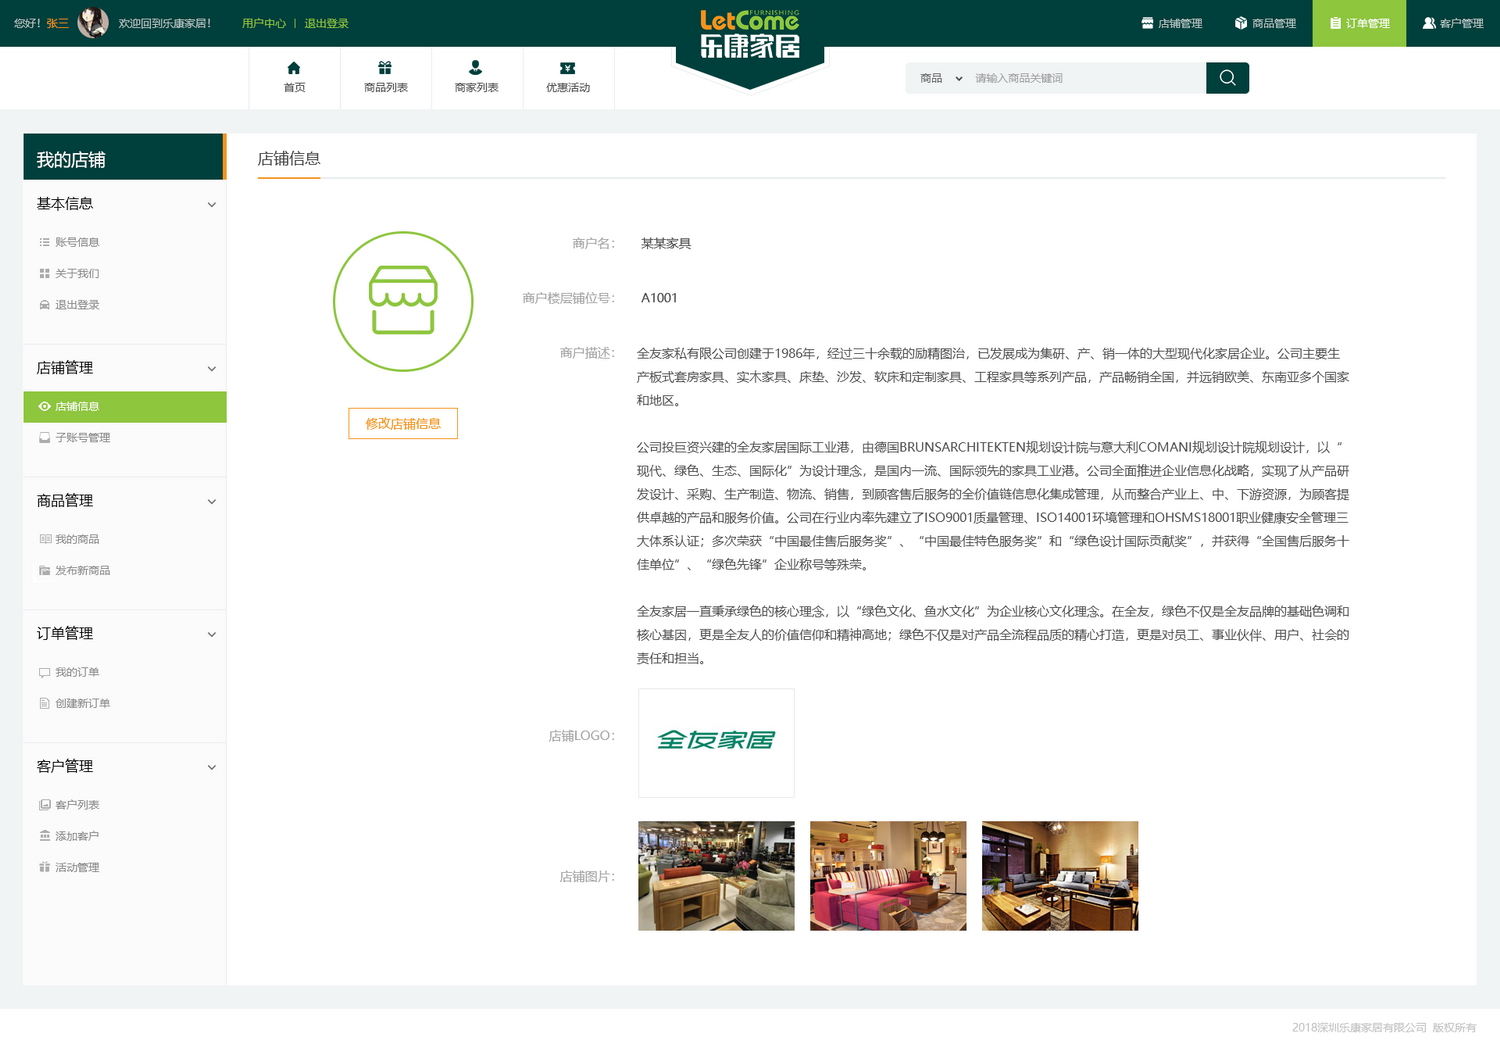
Task: Click the 修改店铺信息 button
Action: coord(403,424)
